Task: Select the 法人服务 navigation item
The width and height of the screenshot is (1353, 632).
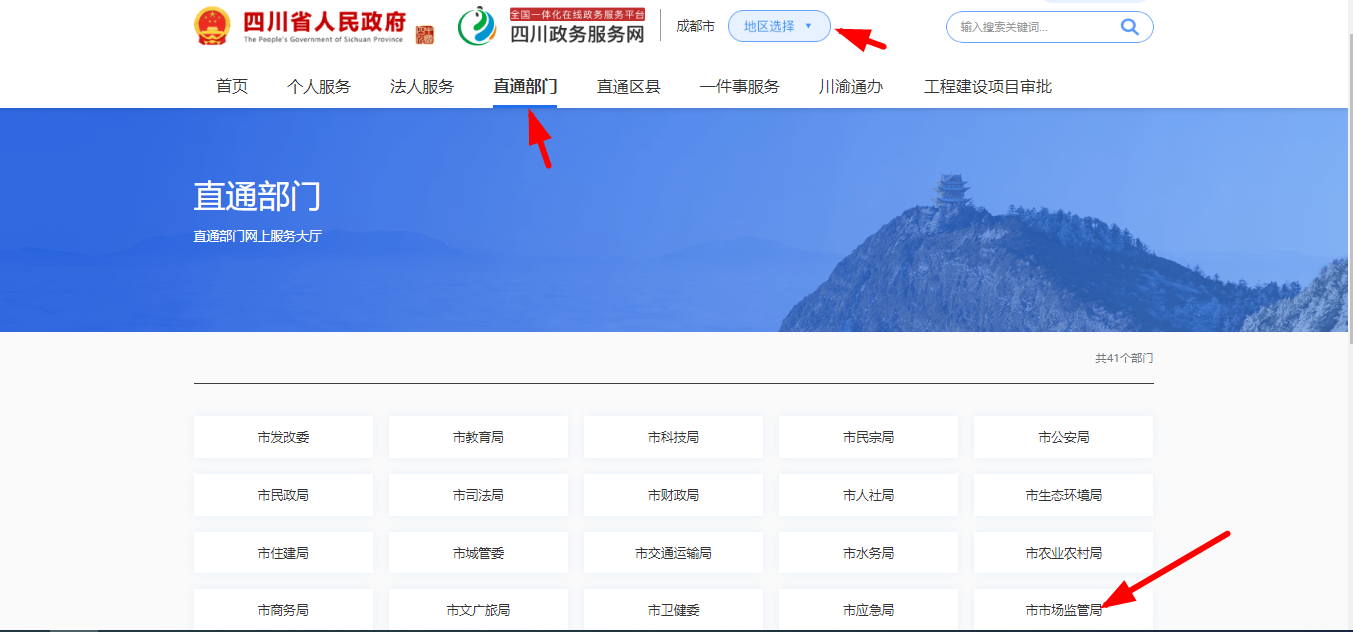Action: click(x=422, y=87)
